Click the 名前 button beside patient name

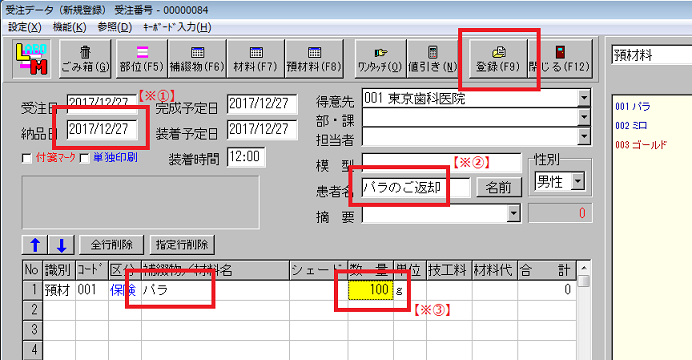[499, 188]
